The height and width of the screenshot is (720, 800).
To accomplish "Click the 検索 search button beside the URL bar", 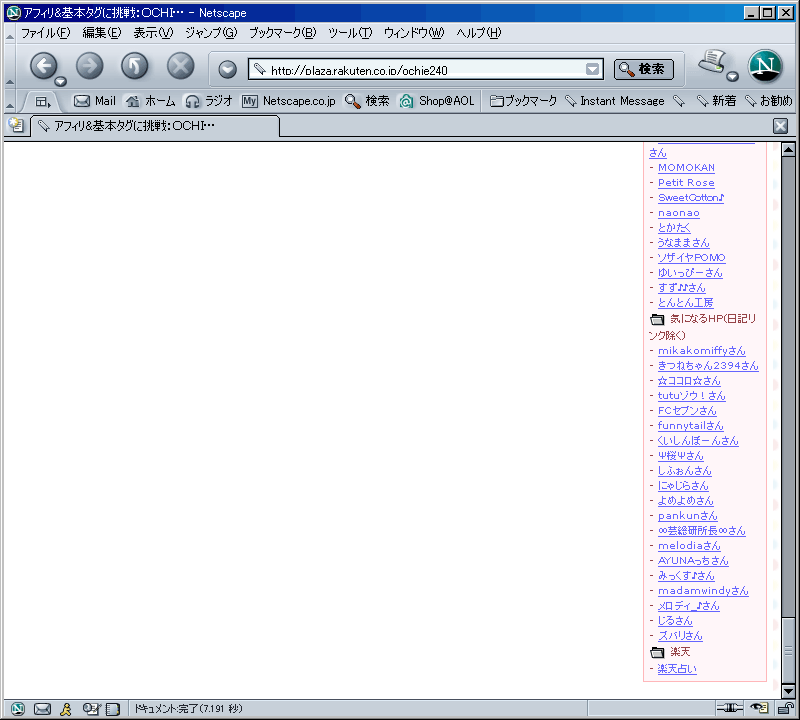I will pos(643,69).
